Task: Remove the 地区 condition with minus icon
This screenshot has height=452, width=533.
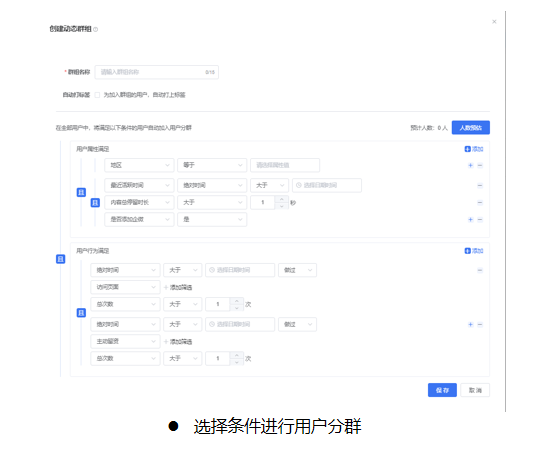Action: click(480, 166)
